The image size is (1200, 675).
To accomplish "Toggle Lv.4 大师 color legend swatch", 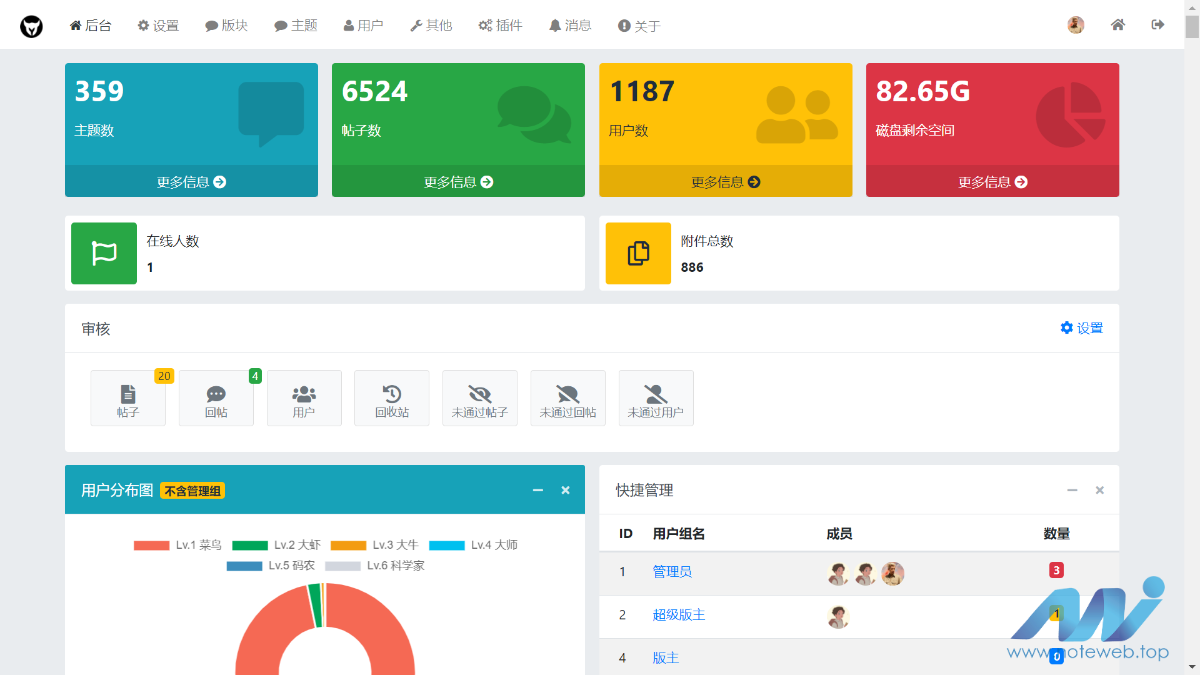I will pyautogui.click(x=447, y=545).
